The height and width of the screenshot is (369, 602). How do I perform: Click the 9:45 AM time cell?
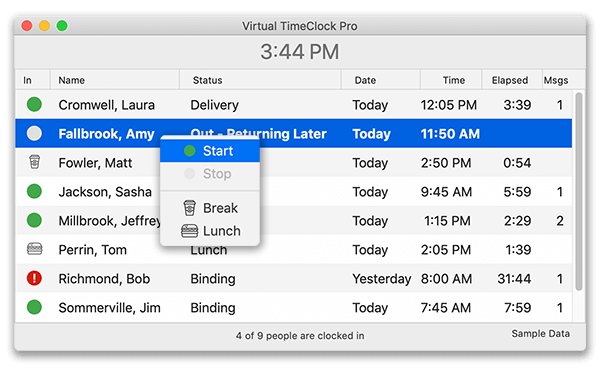pos(446,192)
